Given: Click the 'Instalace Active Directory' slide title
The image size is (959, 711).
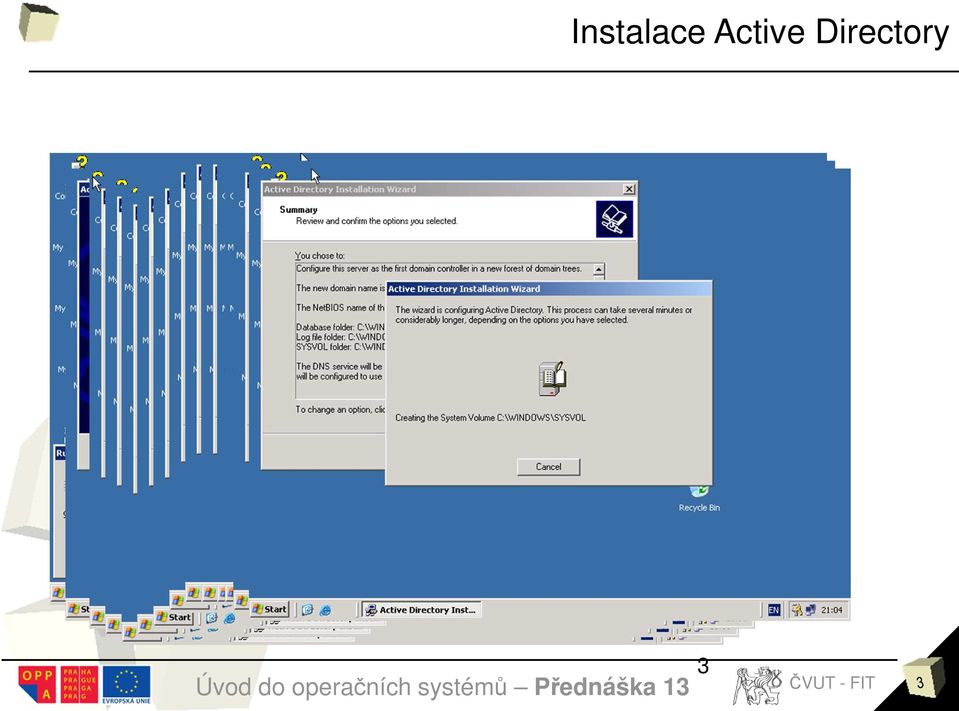Looking at the screenshot, I should coord(760,32).
